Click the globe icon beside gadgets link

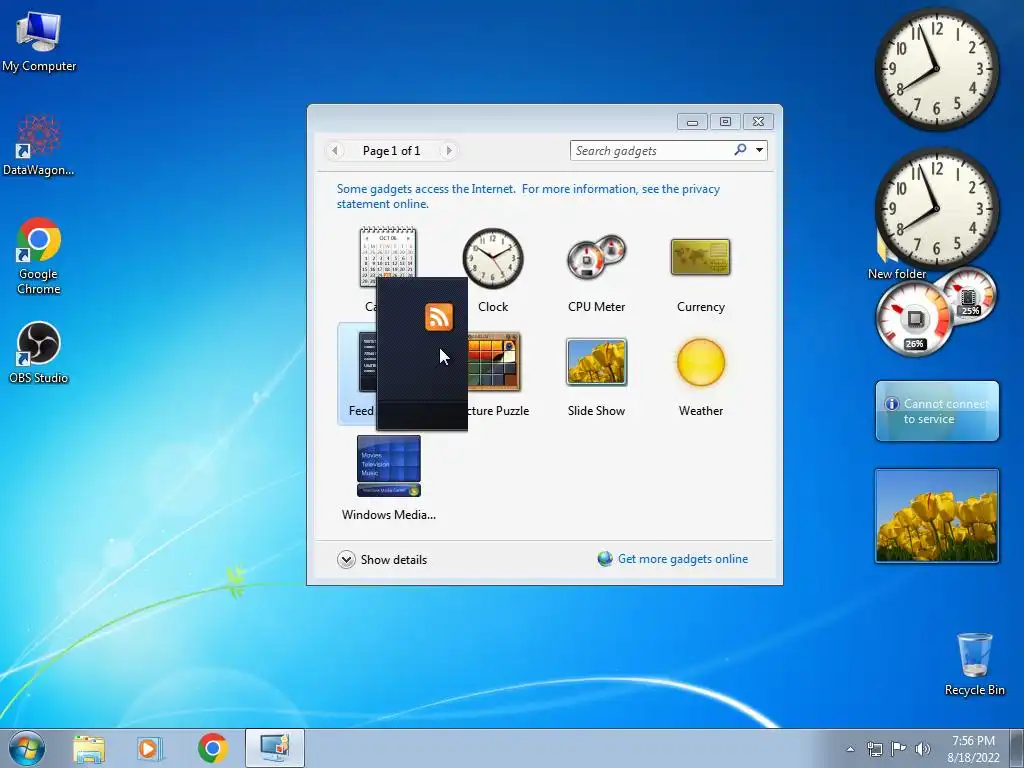(x=605, y=559)
